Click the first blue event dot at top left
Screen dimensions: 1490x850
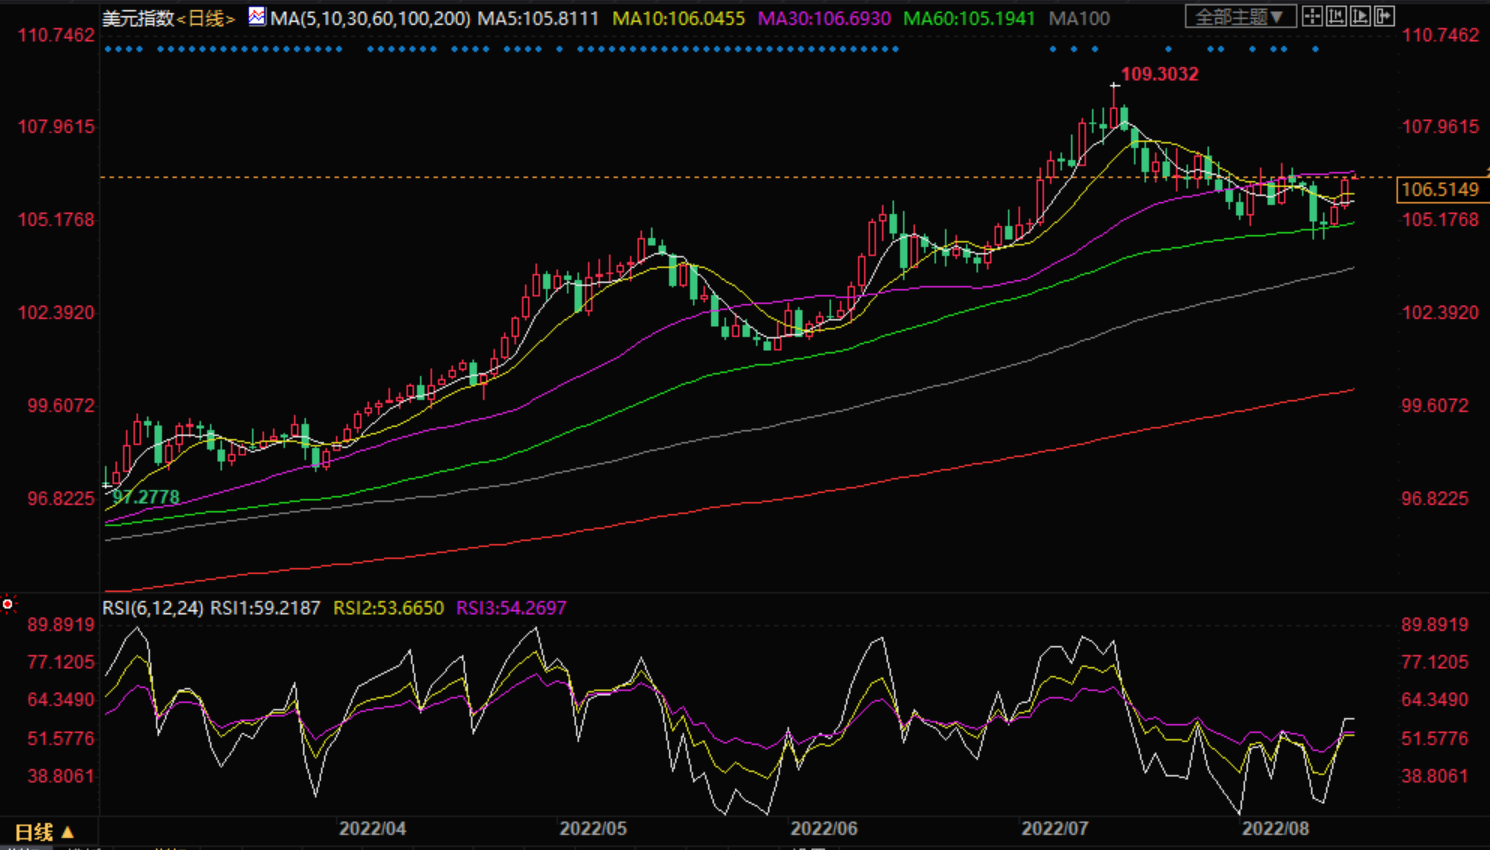point(107,49)
